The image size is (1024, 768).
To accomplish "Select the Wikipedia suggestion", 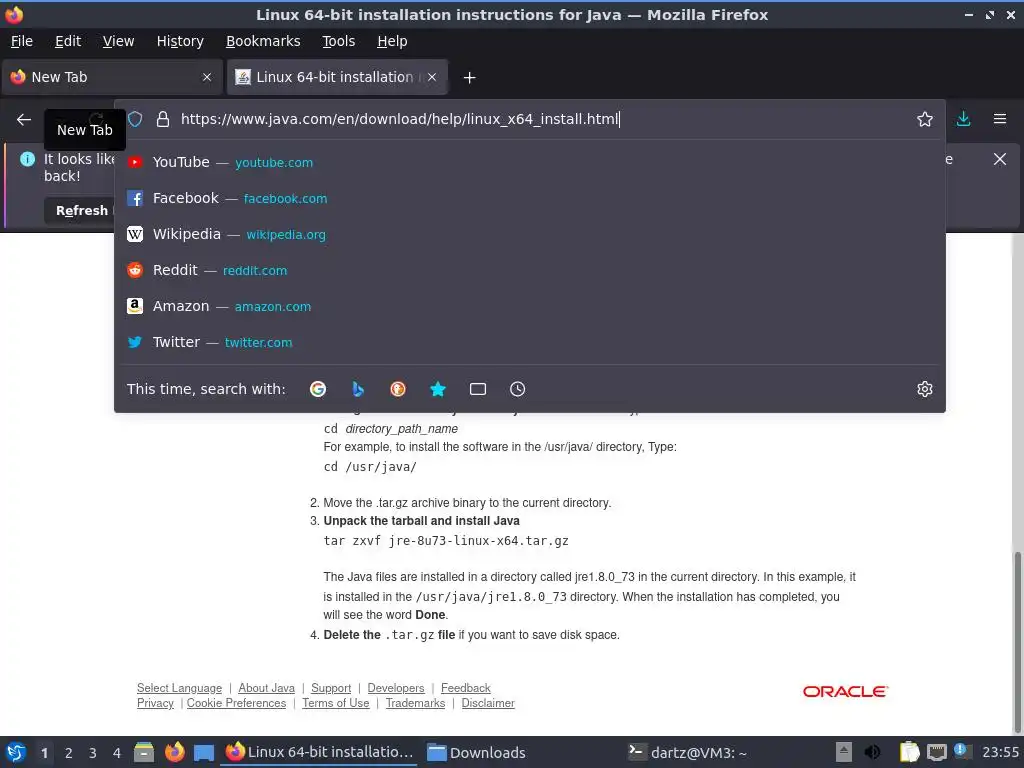I will (530, 234).
